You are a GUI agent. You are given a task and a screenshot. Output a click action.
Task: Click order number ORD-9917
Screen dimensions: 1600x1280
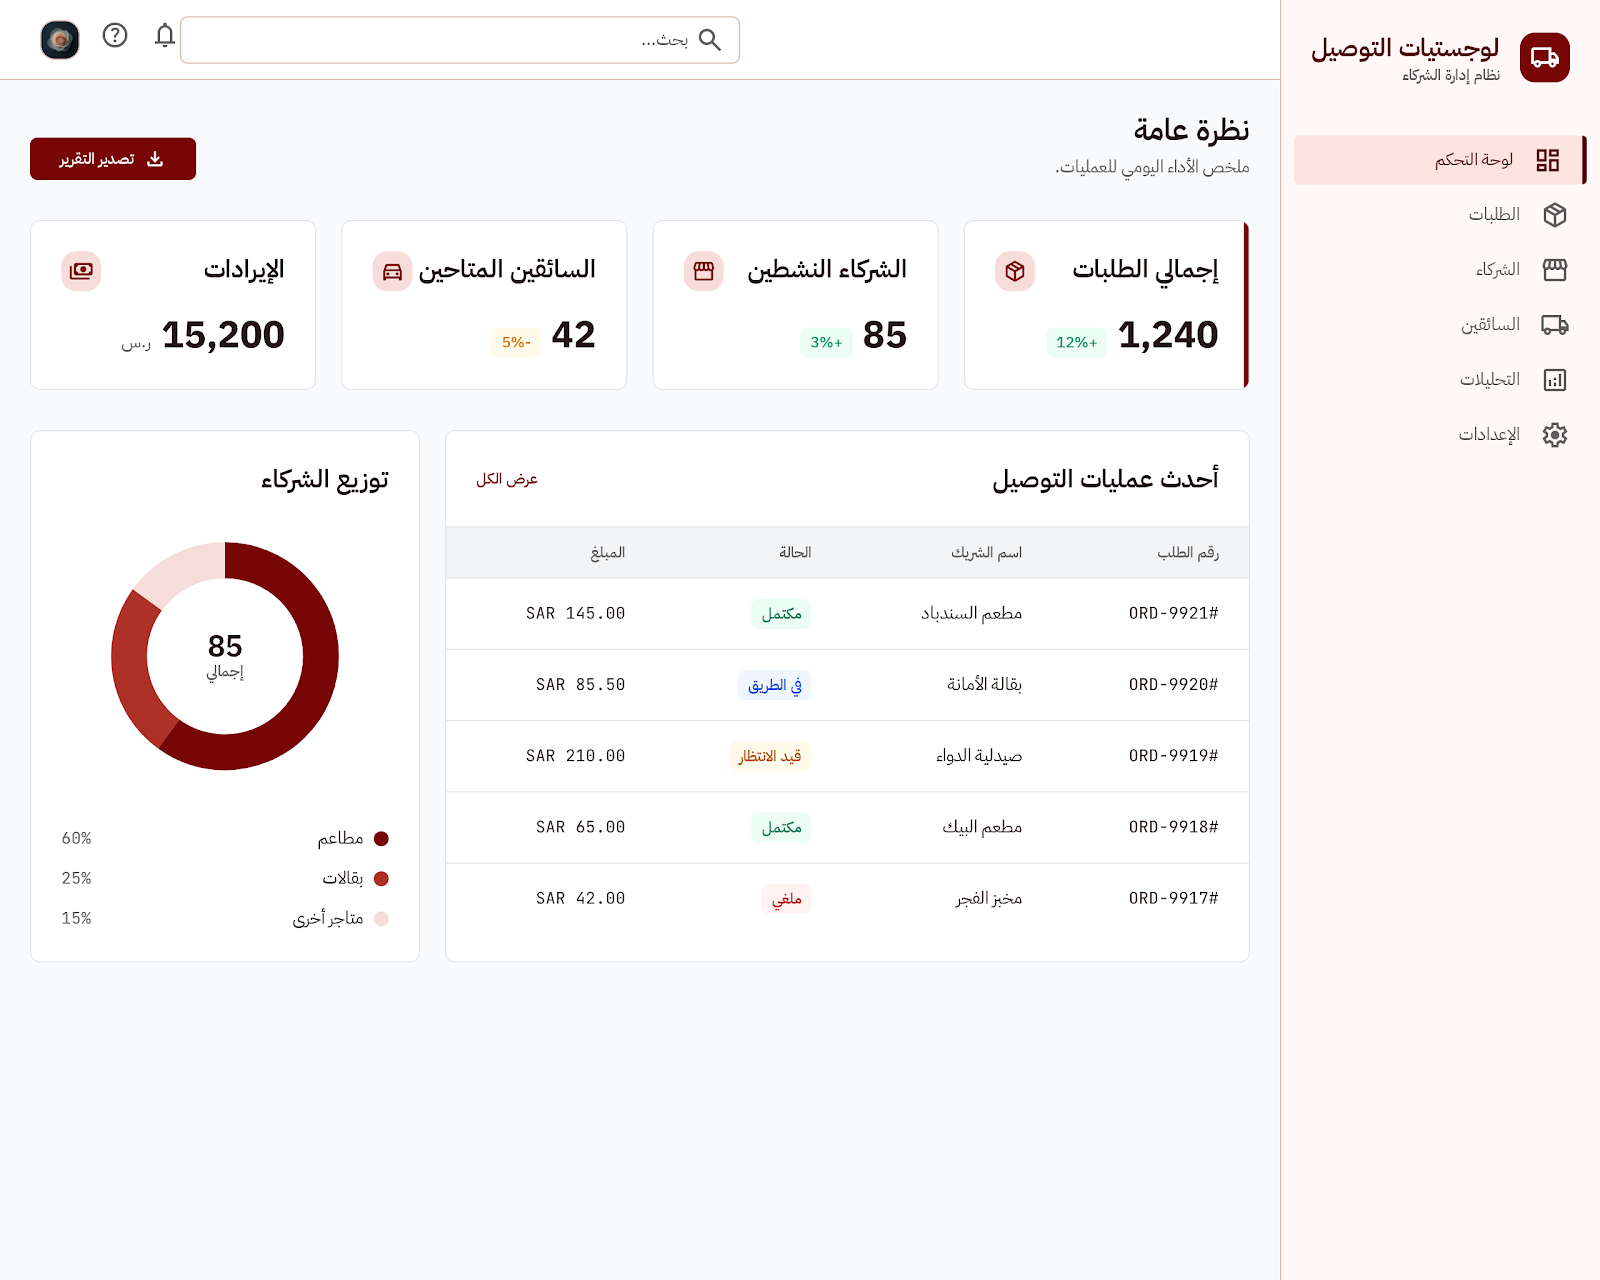(1173, 898)
